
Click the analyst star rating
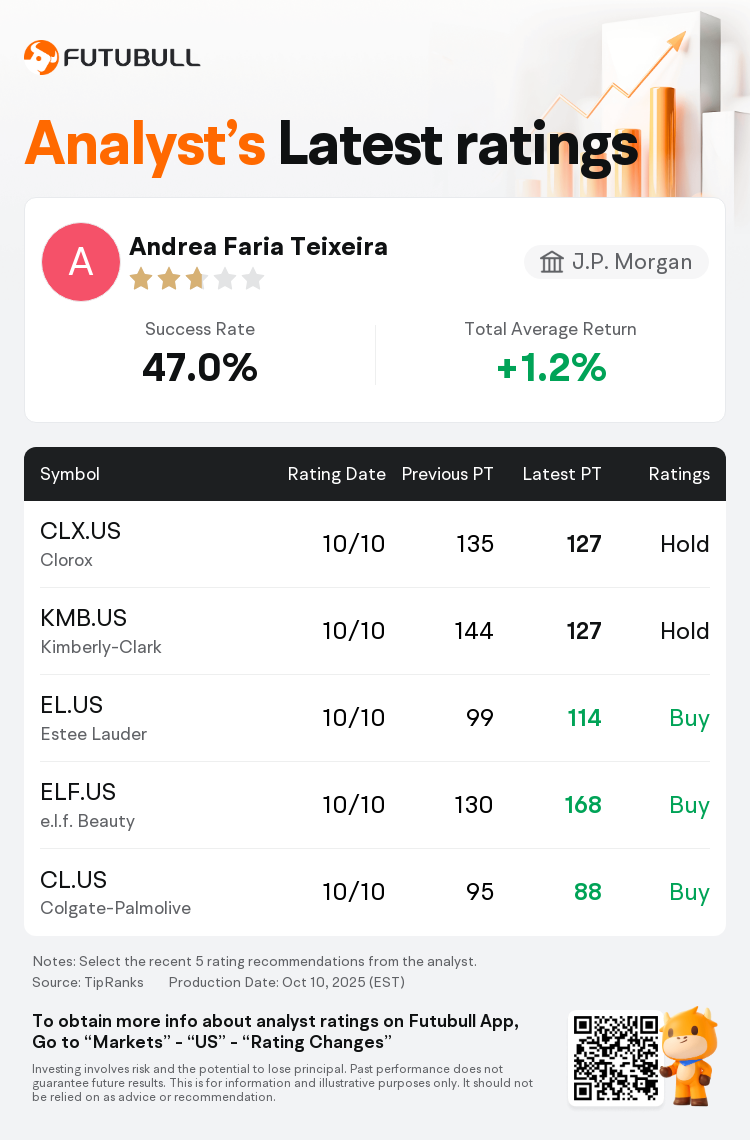pos(196,279)
